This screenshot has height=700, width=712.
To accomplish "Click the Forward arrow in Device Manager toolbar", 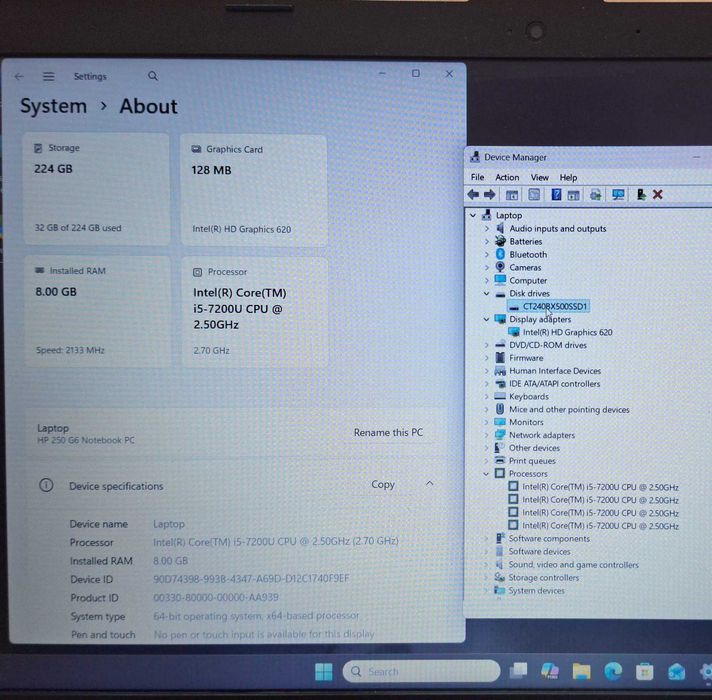I will pos(490,195).
